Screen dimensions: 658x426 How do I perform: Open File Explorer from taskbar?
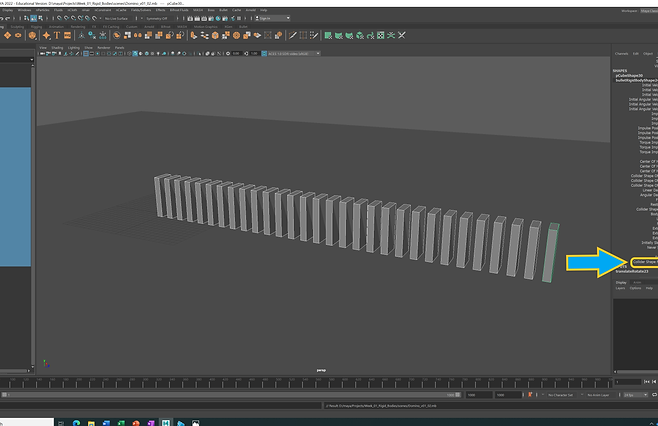click(91, 423)
